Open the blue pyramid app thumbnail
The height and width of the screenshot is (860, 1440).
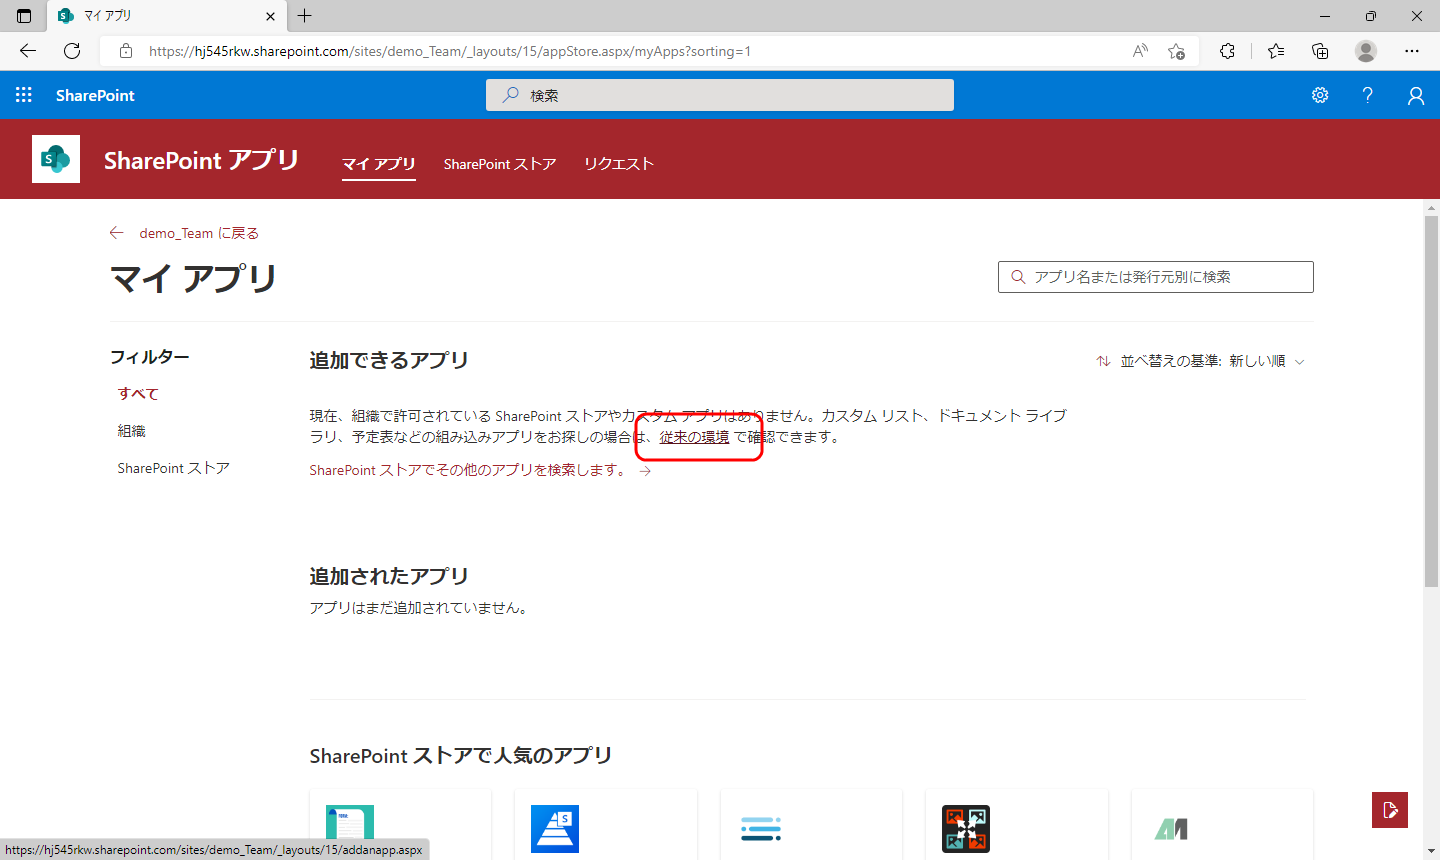tap(555, 828)
